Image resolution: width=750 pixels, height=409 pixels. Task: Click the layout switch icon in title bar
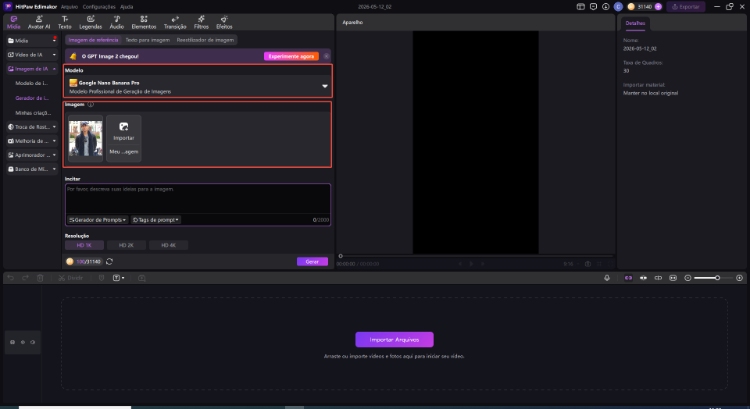[x=580, y=7]
